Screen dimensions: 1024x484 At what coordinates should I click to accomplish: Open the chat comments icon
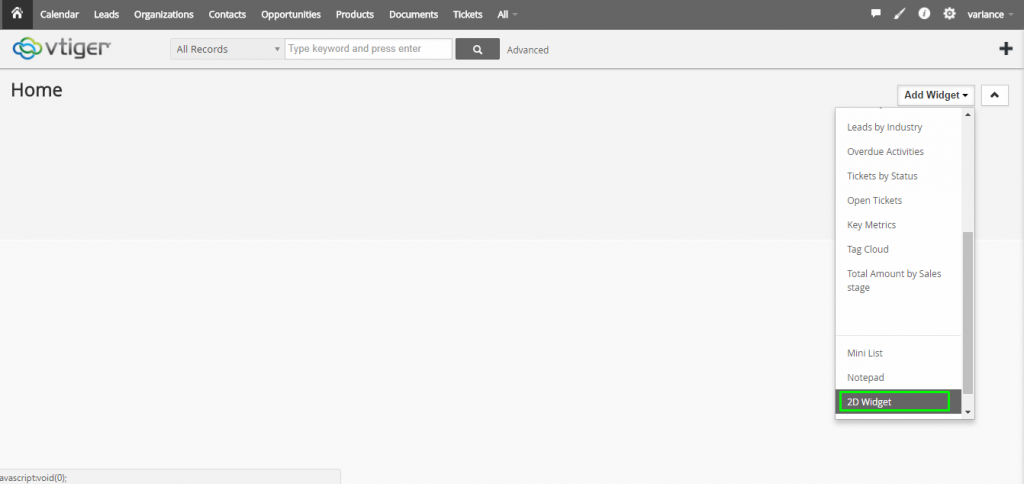tap(876, 14)
